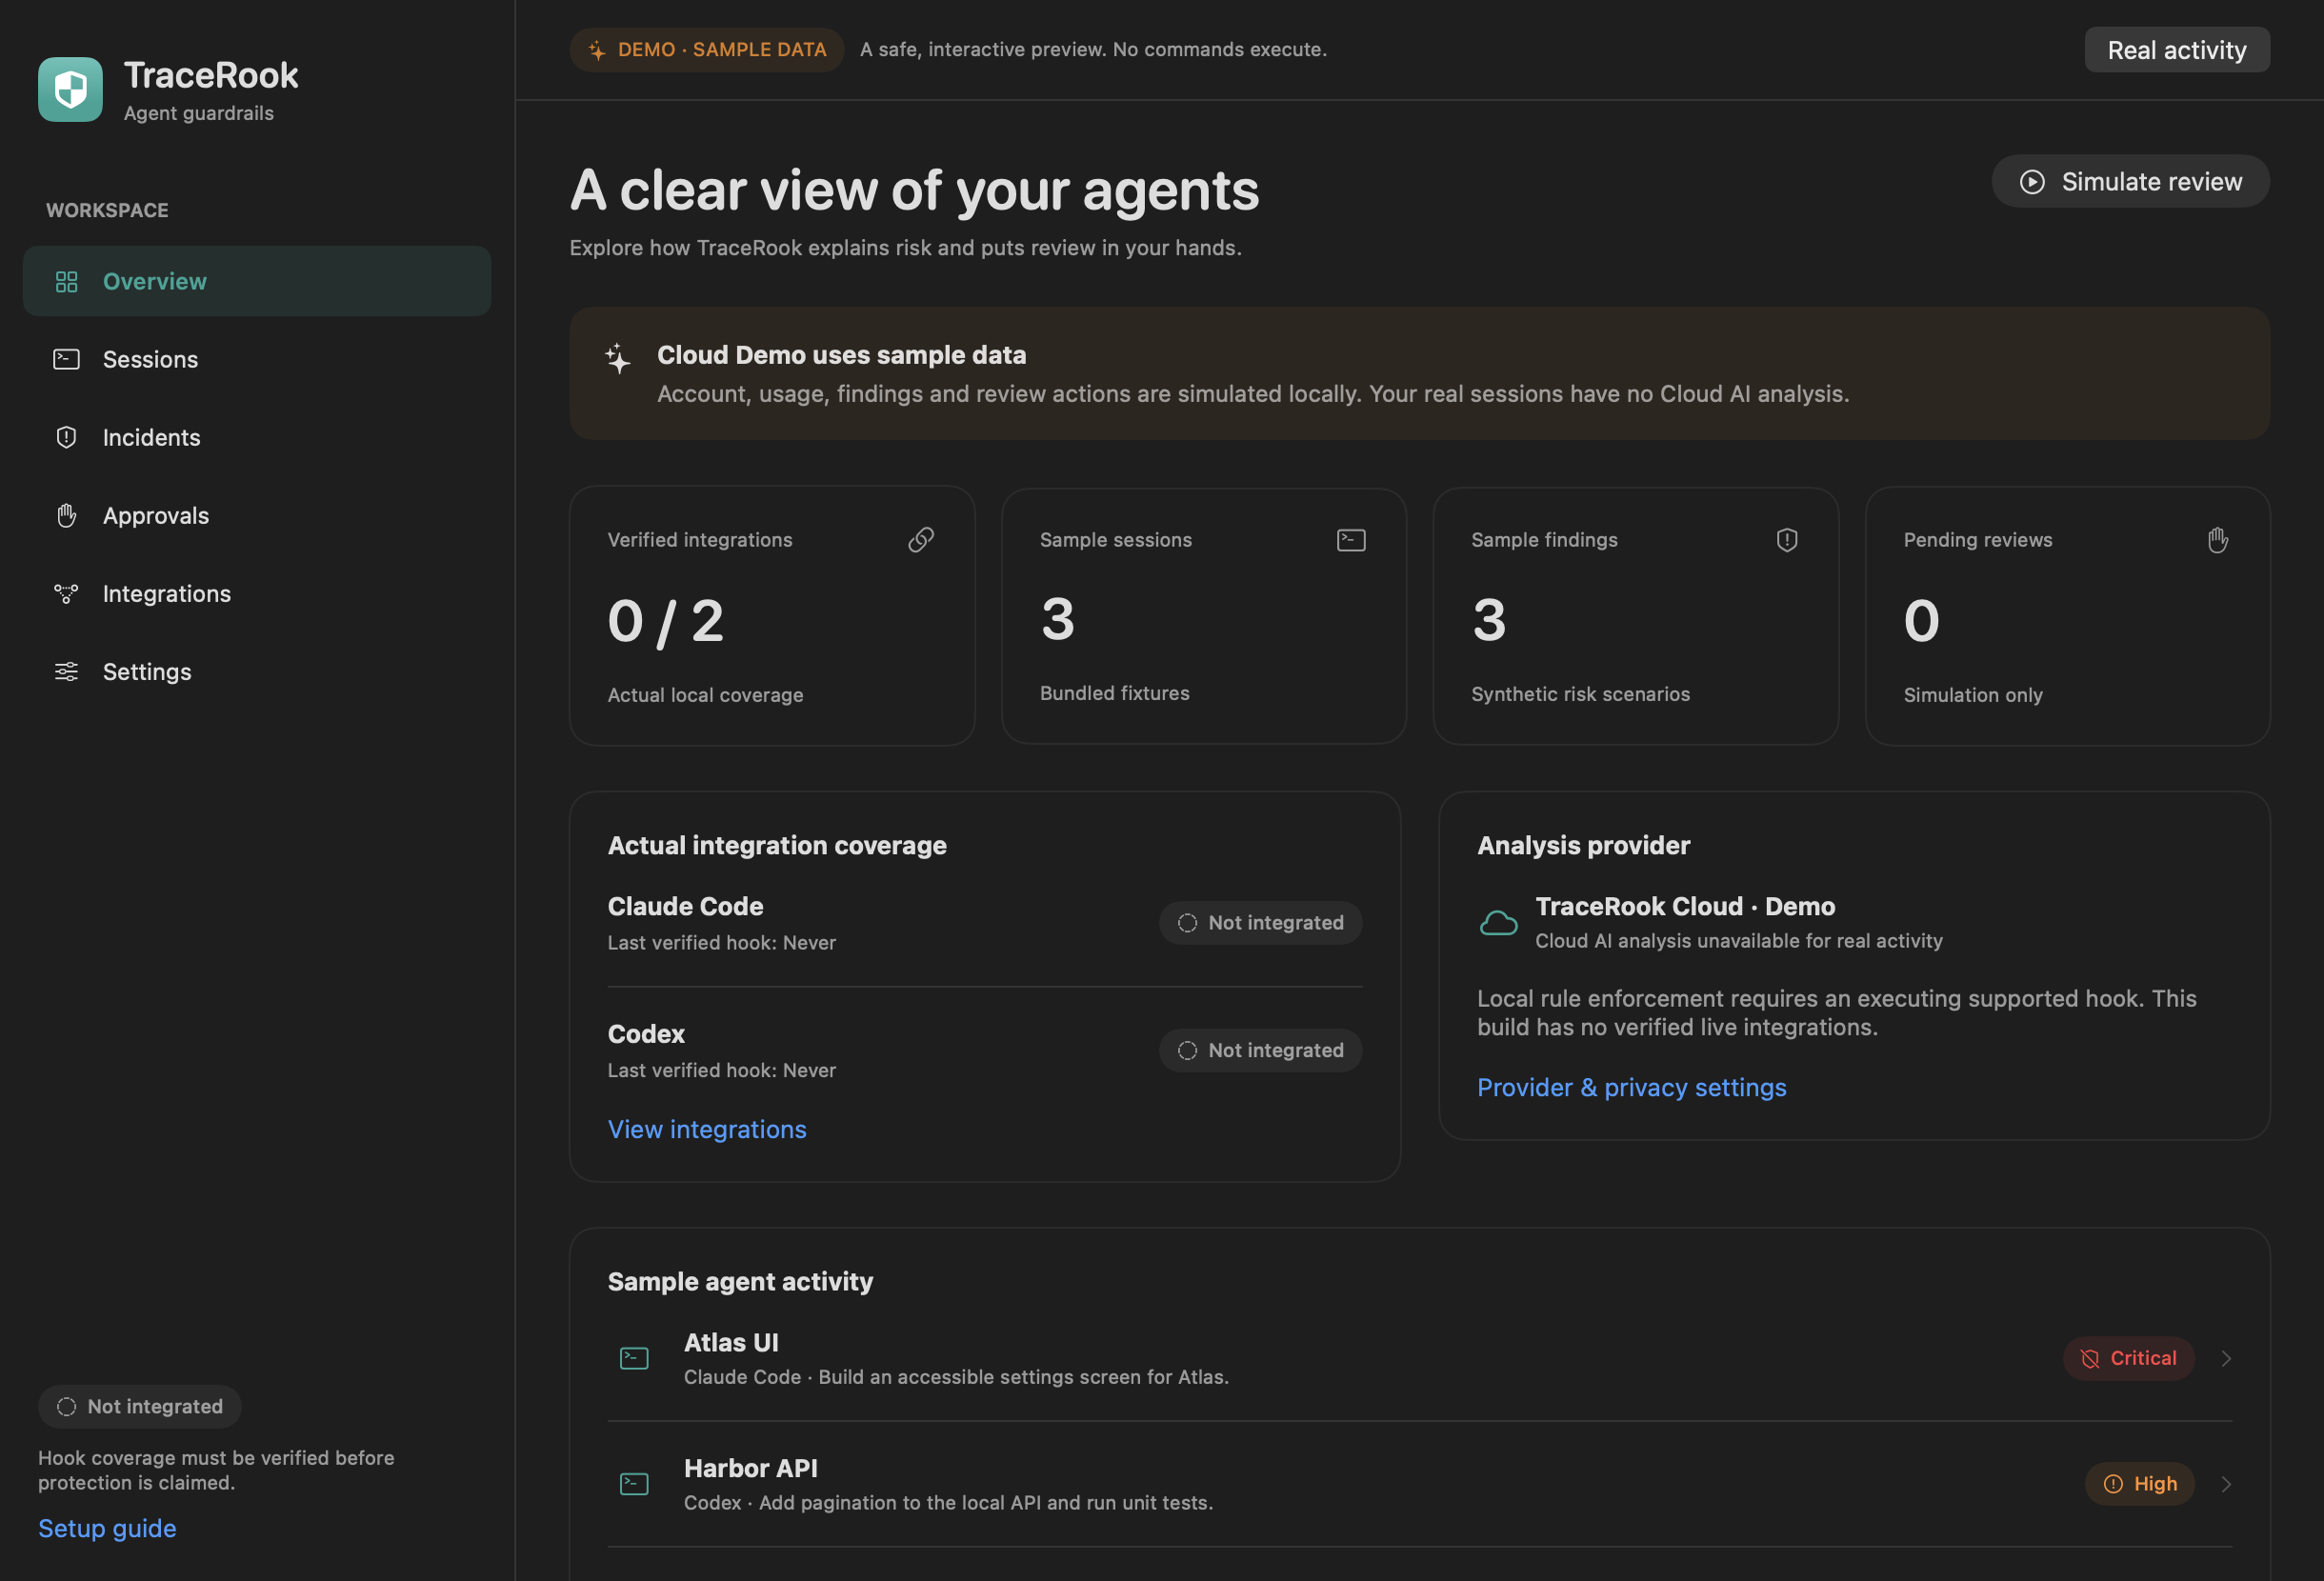The width and height of the screenshot is (2324, 1581).
Task: Open Settings in the sidebar
Action: tap(257, 672)
